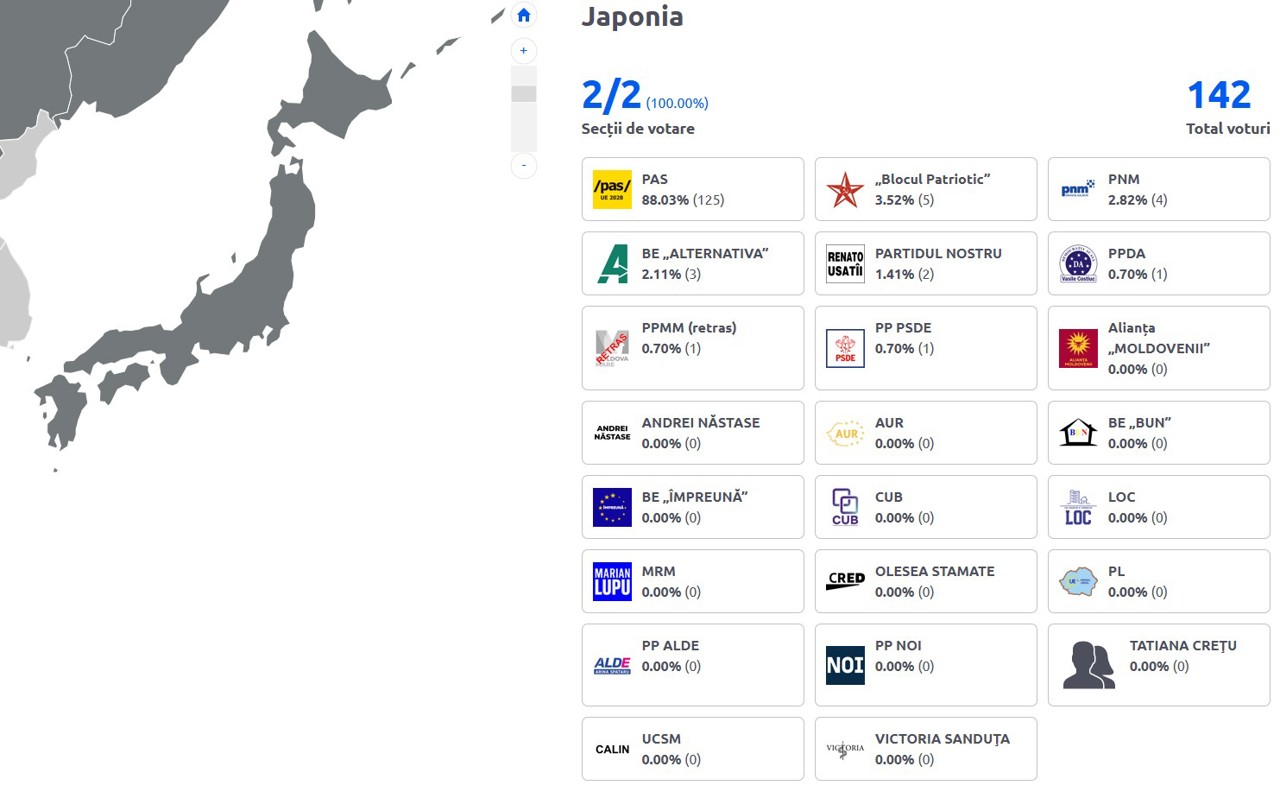Open the Olesea Stamate result card

[x=925, y=581]
